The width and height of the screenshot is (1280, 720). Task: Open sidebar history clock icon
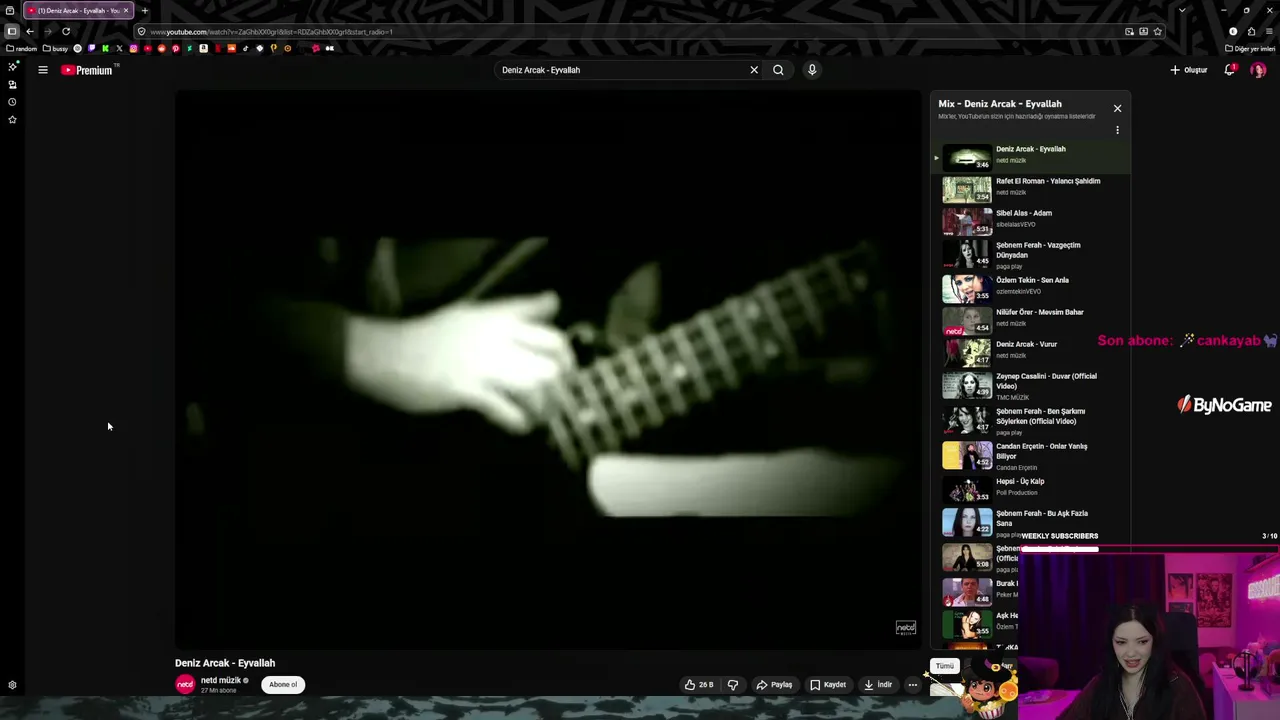pos(12,102)
